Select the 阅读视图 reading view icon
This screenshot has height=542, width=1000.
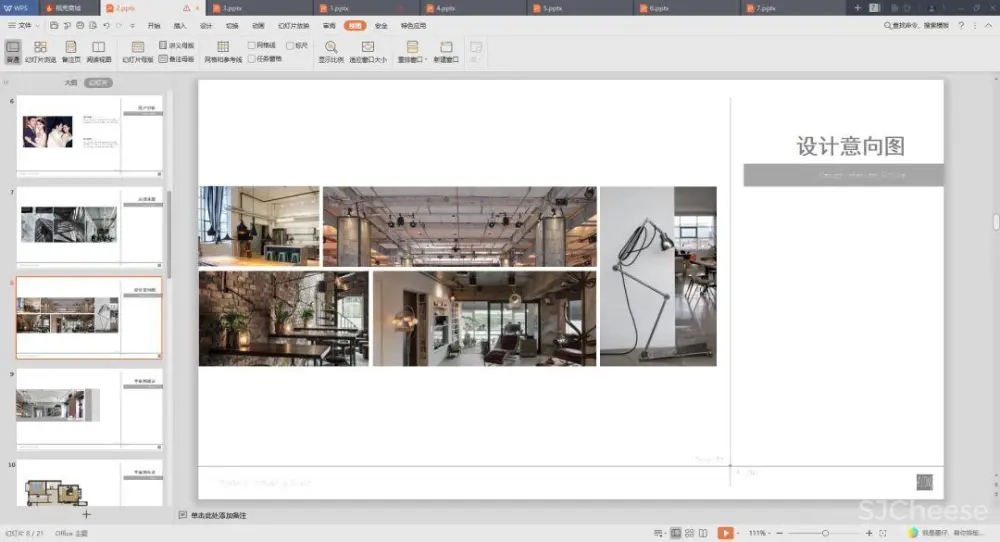tap(98, 50)
